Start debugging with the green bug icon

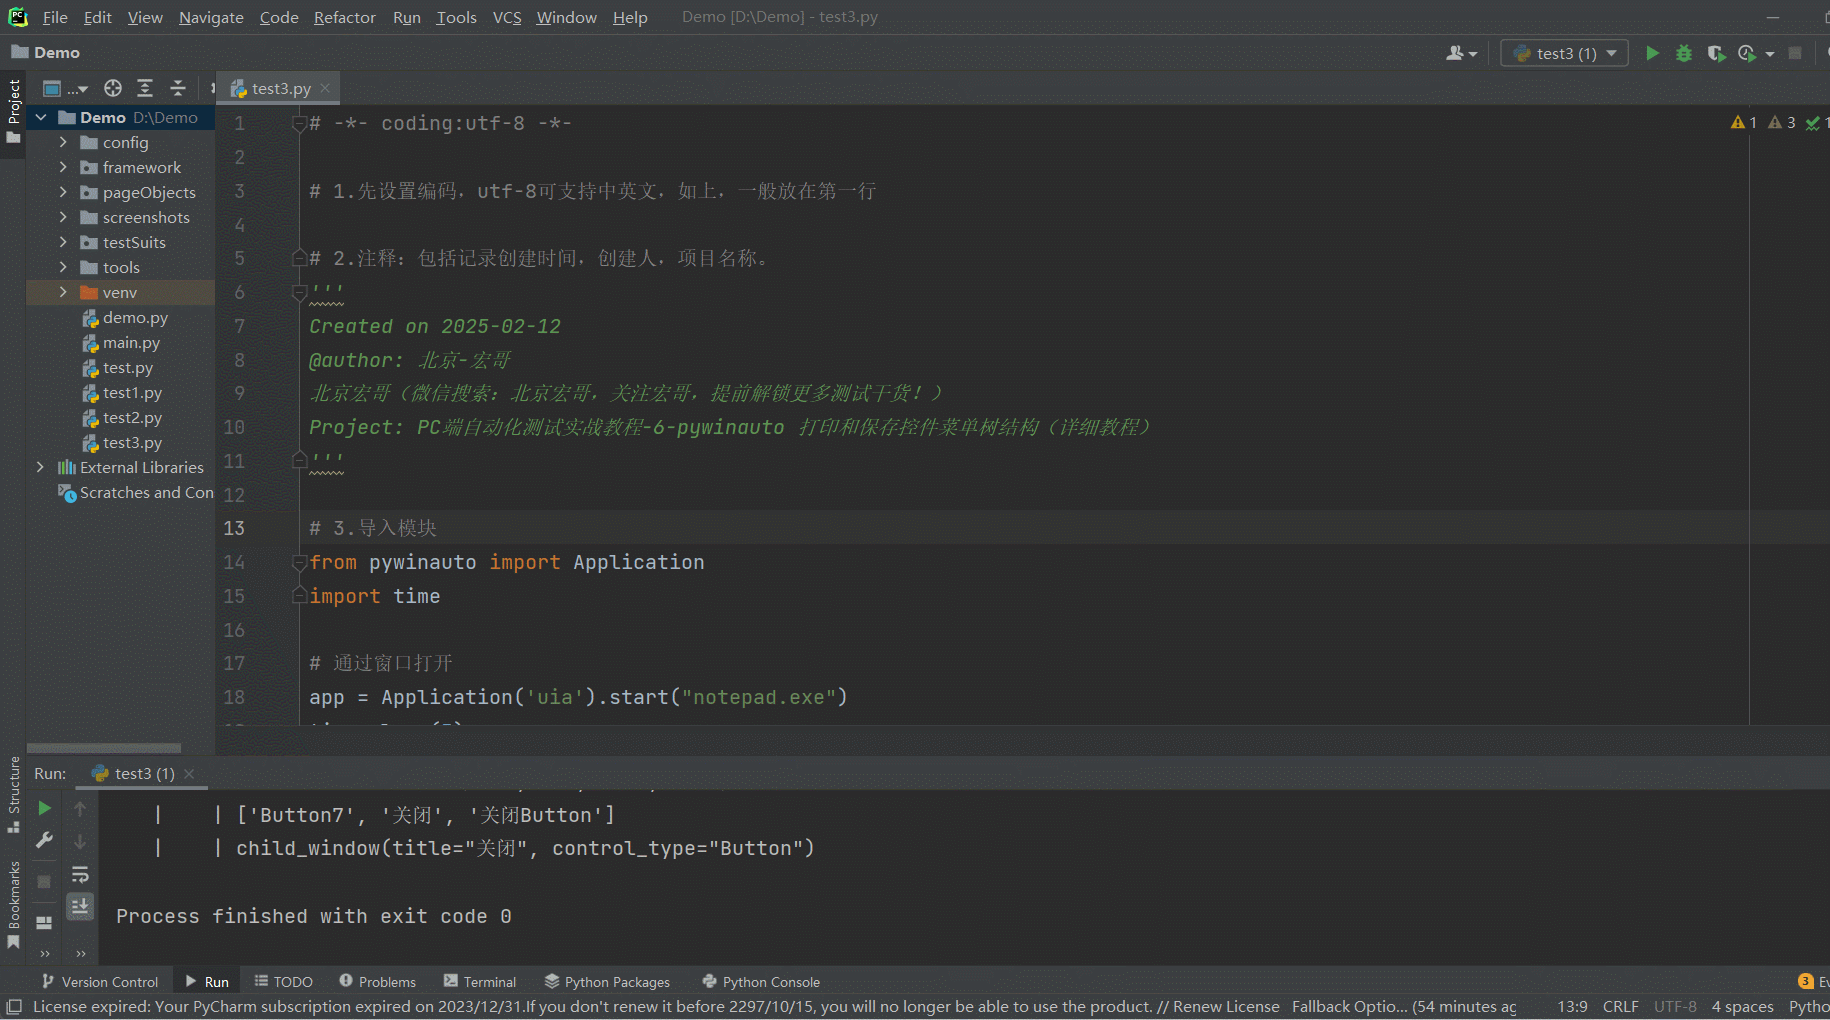pos(1684,53)
